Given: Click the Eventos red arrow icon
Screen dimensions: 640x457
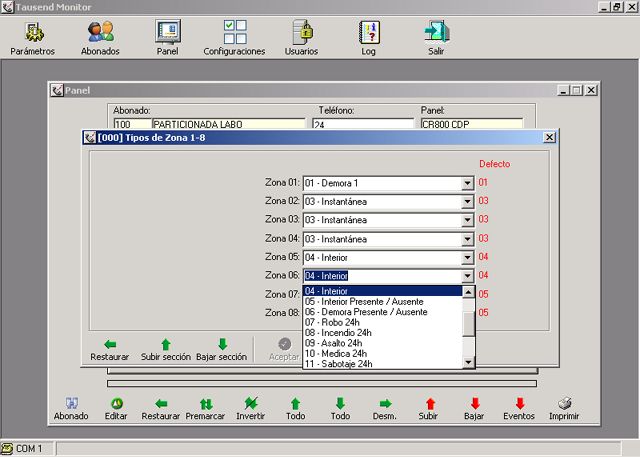Looking at the screenshot, I should point(520,404).
